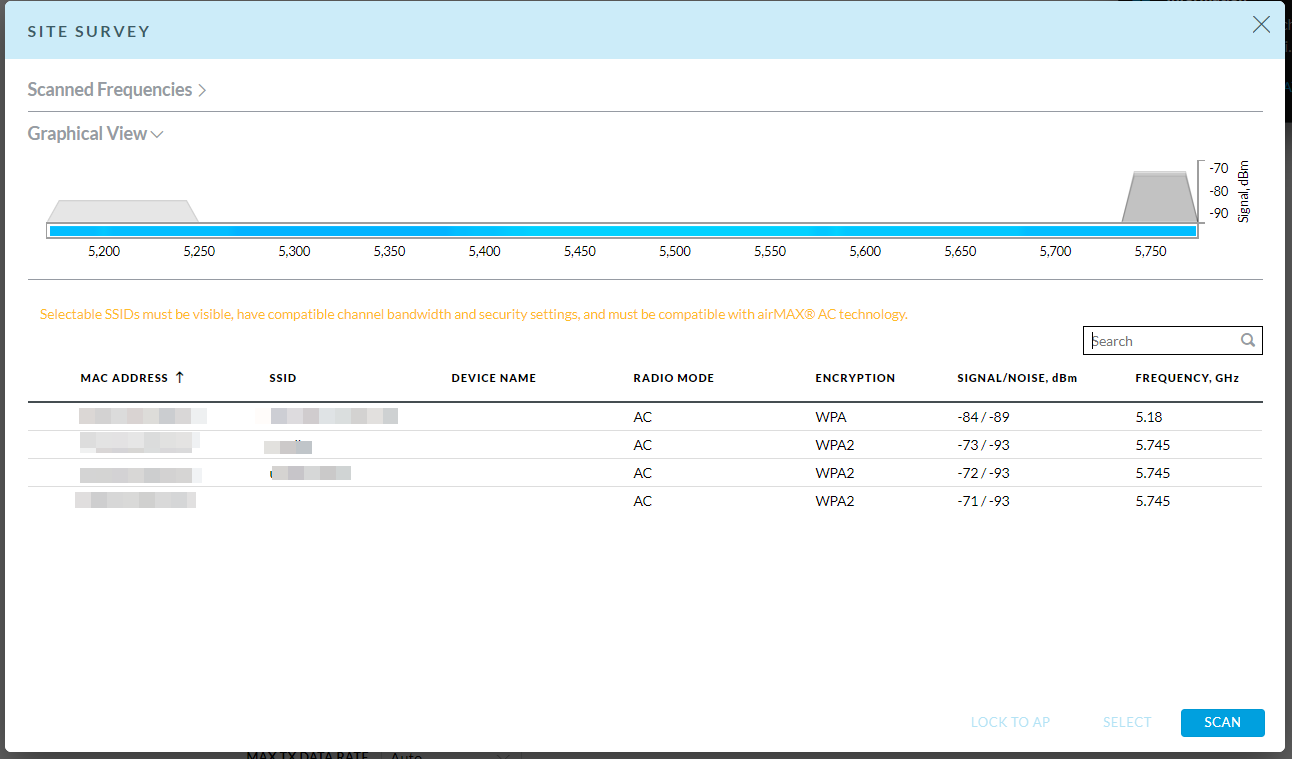Click the blue frequency spectrum bar
Image resolution: width=1292 pixels, height=759 pixels.
[622, 231]
